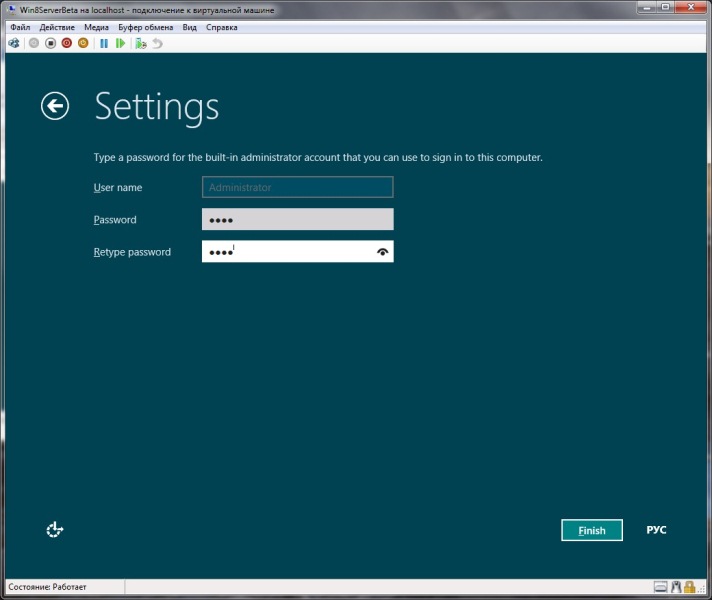Go back with the circled arrow button
This screenshot has width=712, height=600.
point(55,106)
